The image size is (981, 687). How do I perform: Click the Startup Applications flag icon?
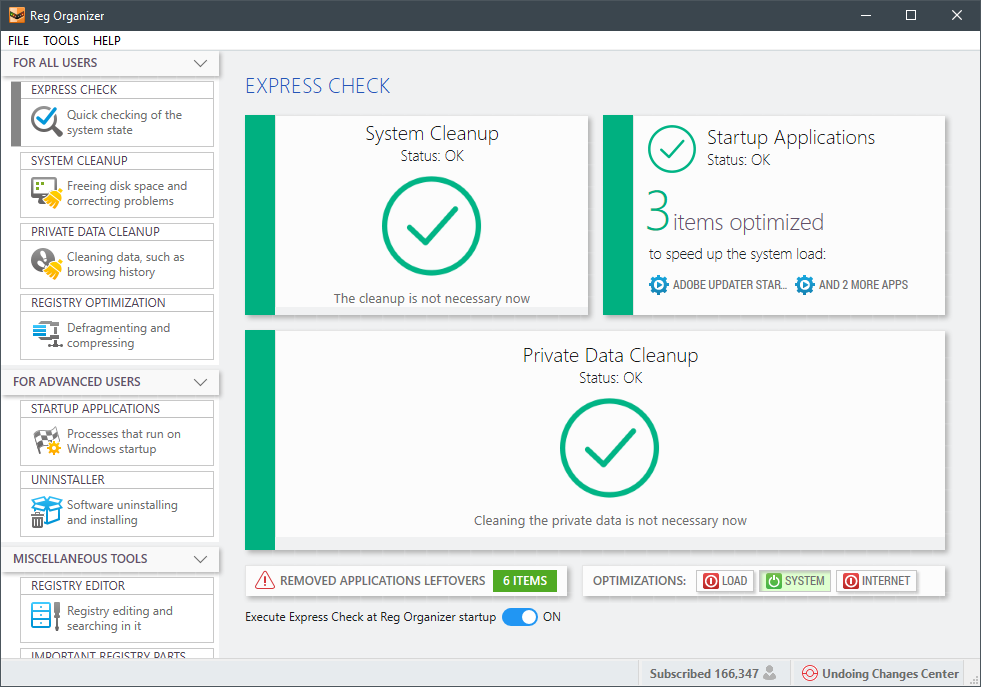tap(46, 441)
